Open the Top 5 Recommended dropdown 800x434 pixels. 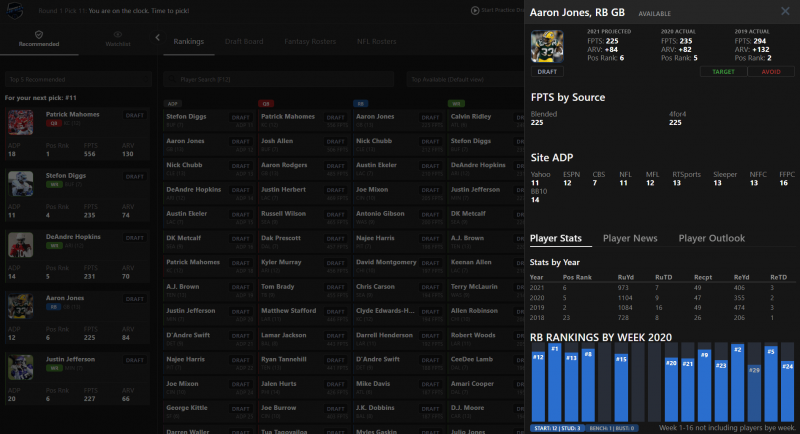point(78,80)
